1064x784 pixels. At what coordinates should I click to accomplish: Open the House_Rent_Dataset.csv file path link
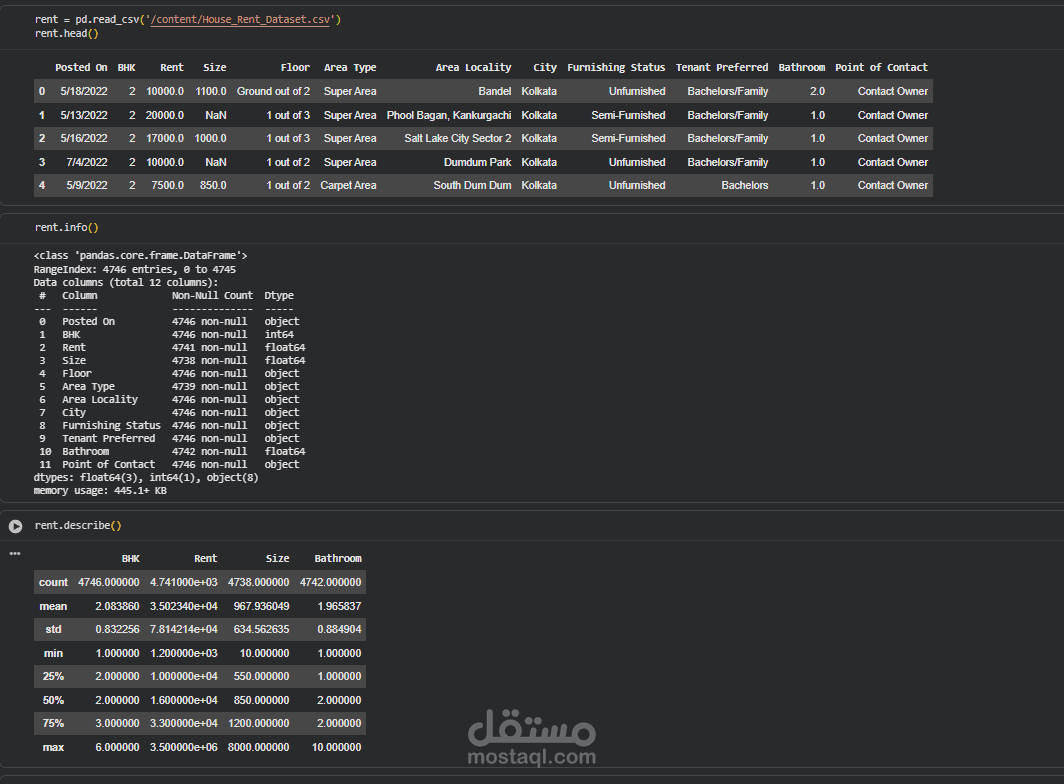tap(241, 20)
